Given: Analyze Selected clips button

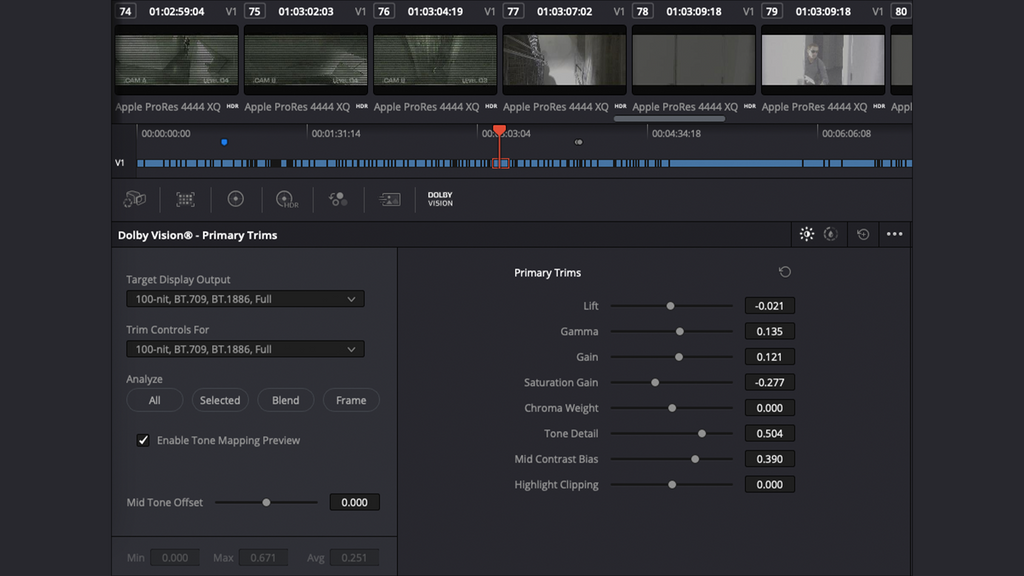Looking at the screenshot, I should [x=220, y=400].
